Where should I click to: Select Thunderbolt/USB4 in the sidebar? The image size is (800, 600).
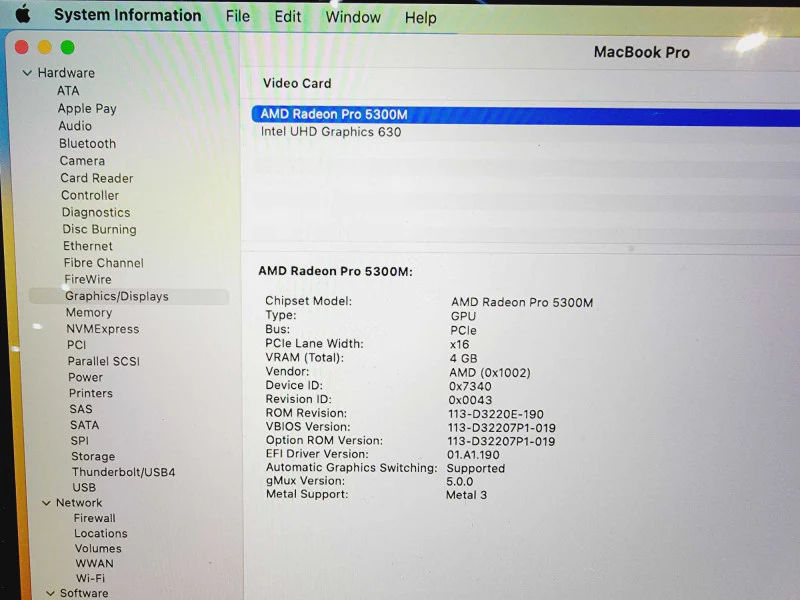pos(123,472)
